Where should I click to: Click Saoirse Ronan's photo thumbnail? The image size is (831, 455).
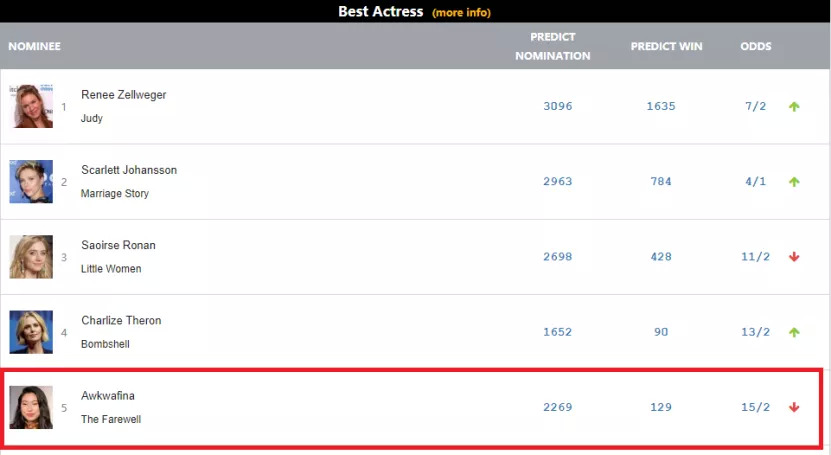[x=31, y=257]
